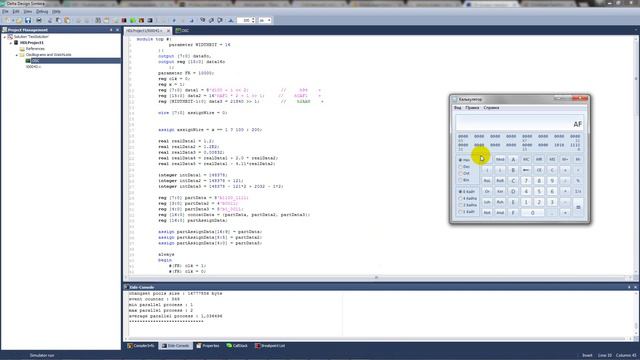The height and width of the screenshot is (360, 640).
Task: Click the red stop toolbar icon
Action: click(124, 20)
